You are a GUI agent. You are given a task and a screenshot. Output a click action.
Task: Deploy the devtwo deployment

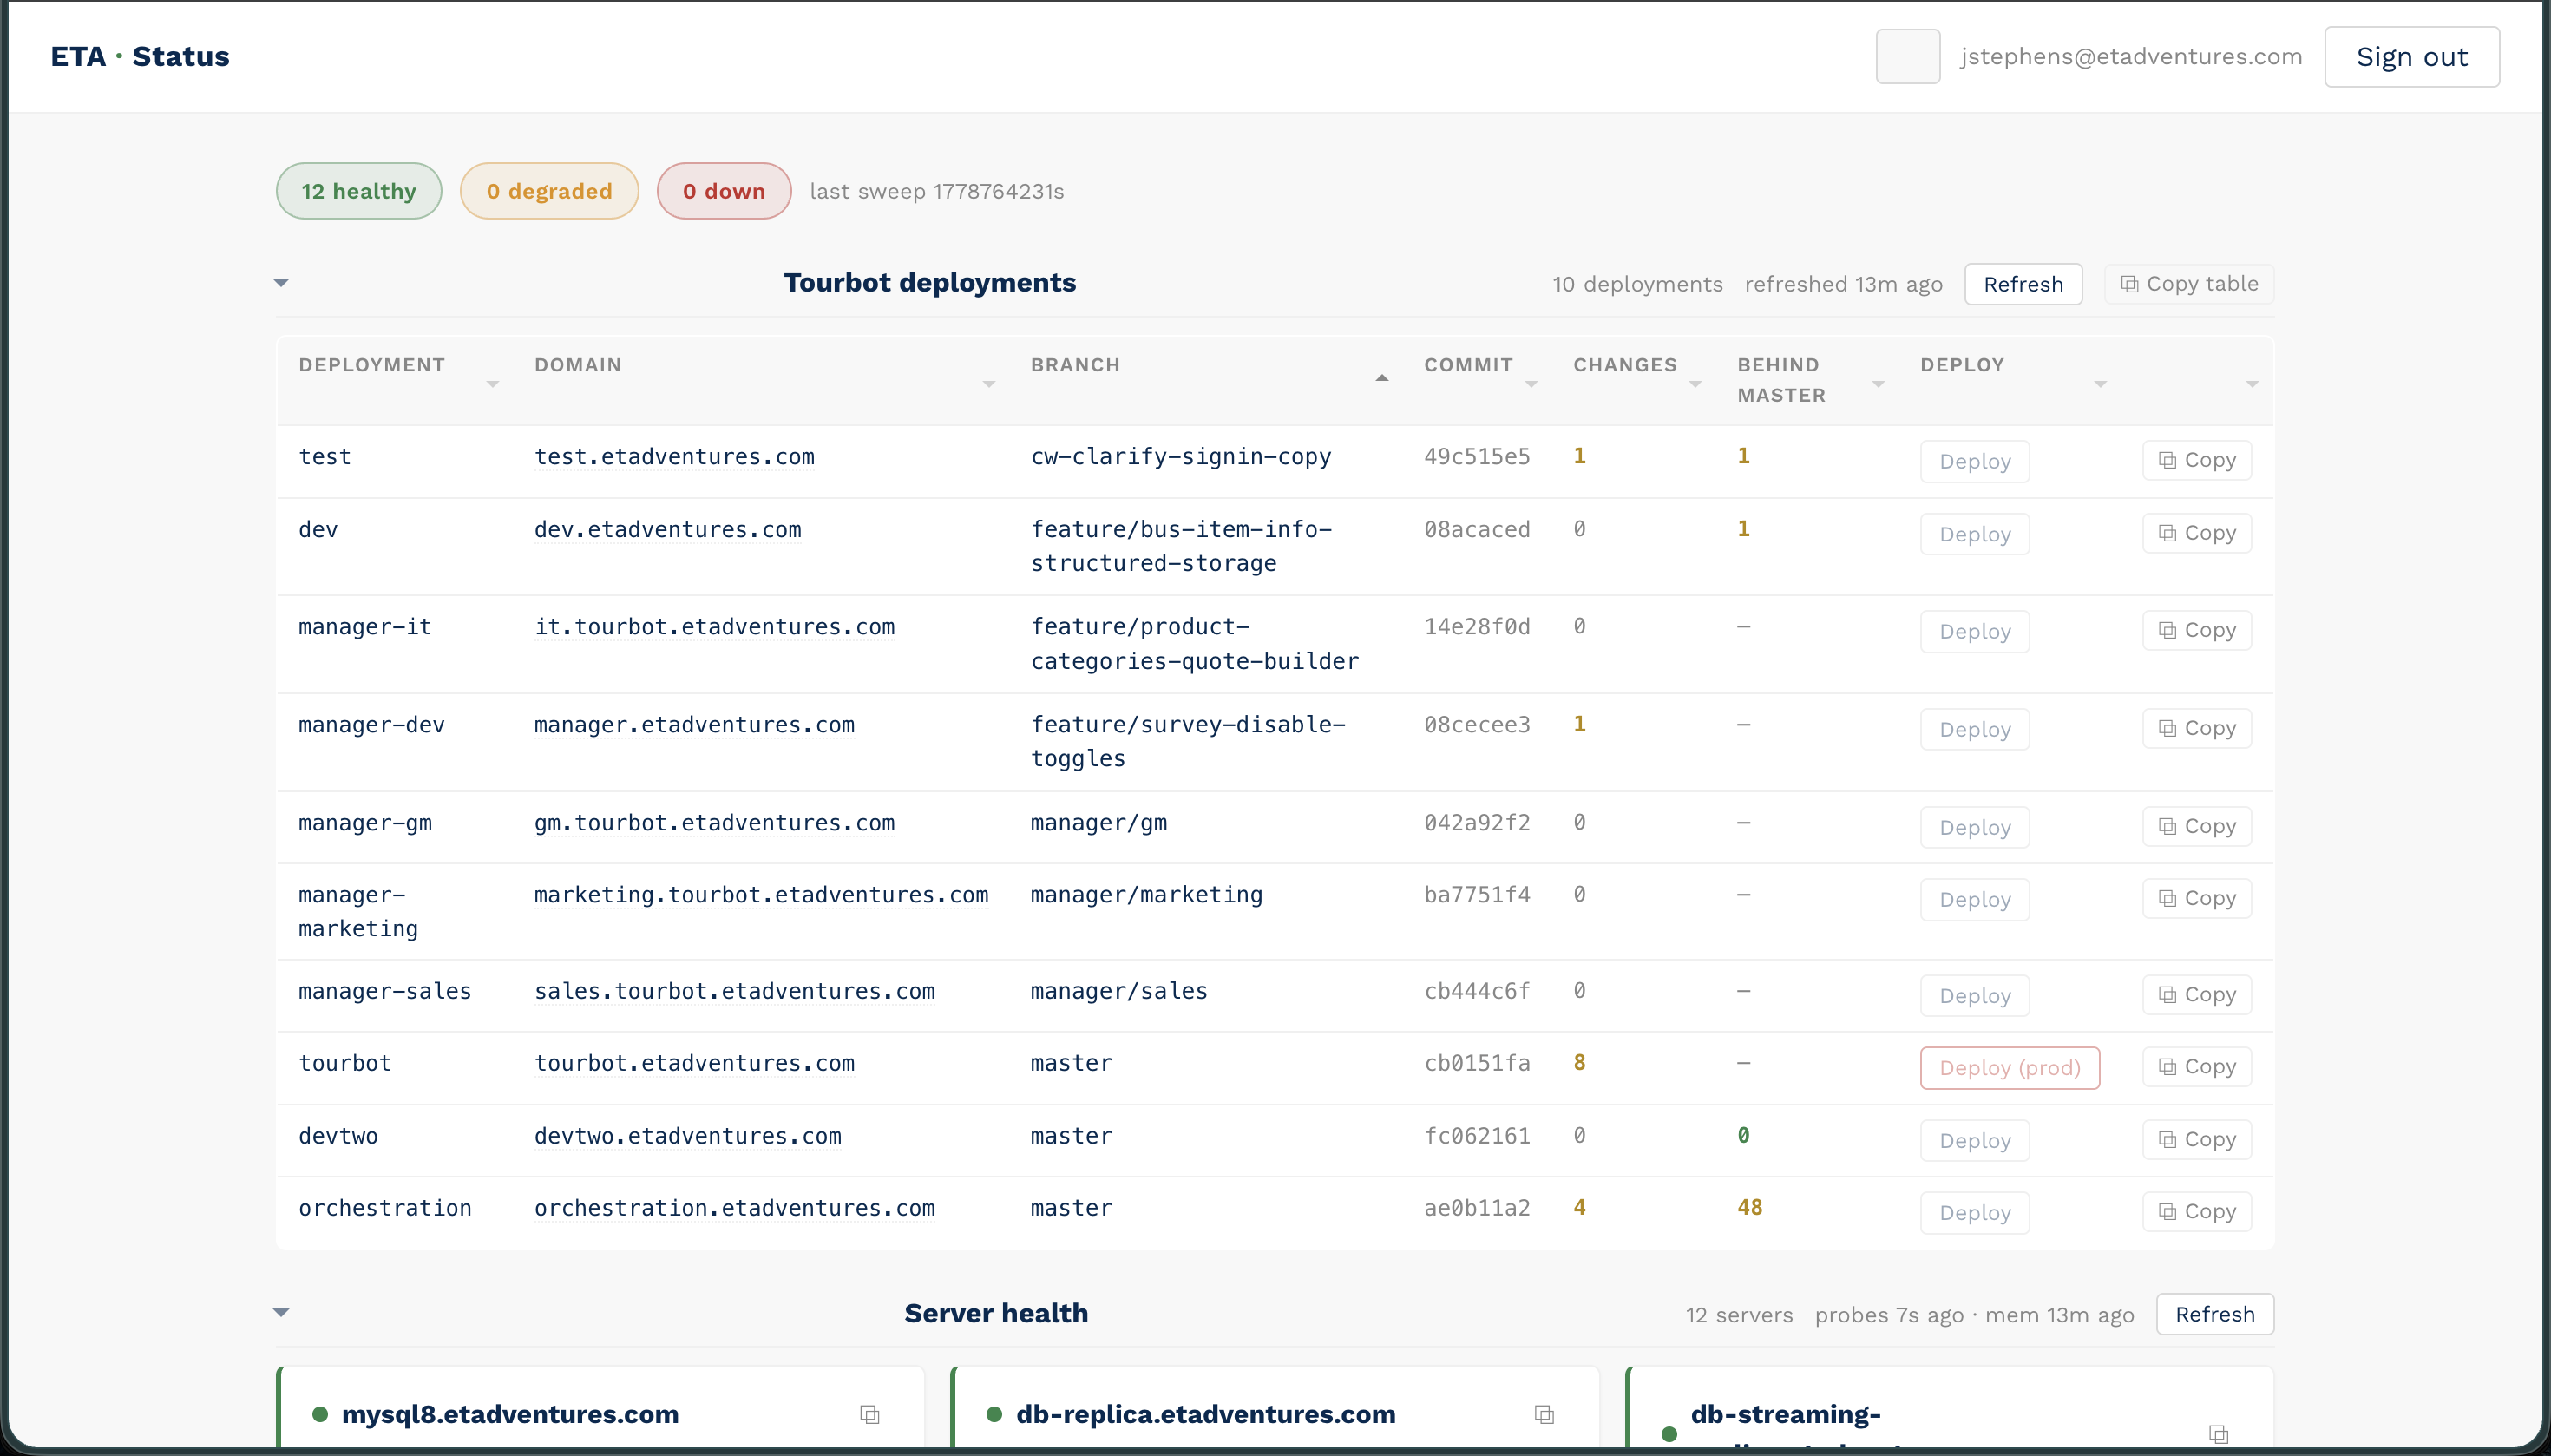(x=1974, y=1140)
